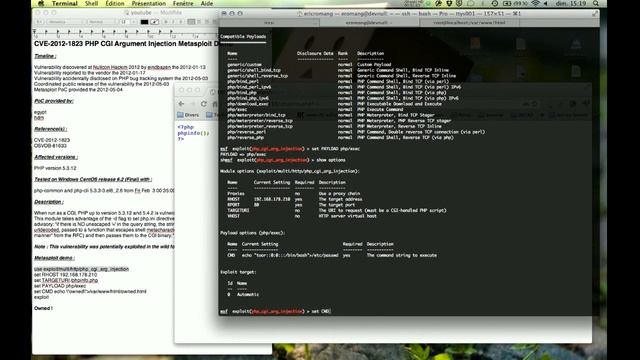Toggle italic formatting in TextEdit
The height and width of the screenshot is (360, 640).
tap(173, 22)
